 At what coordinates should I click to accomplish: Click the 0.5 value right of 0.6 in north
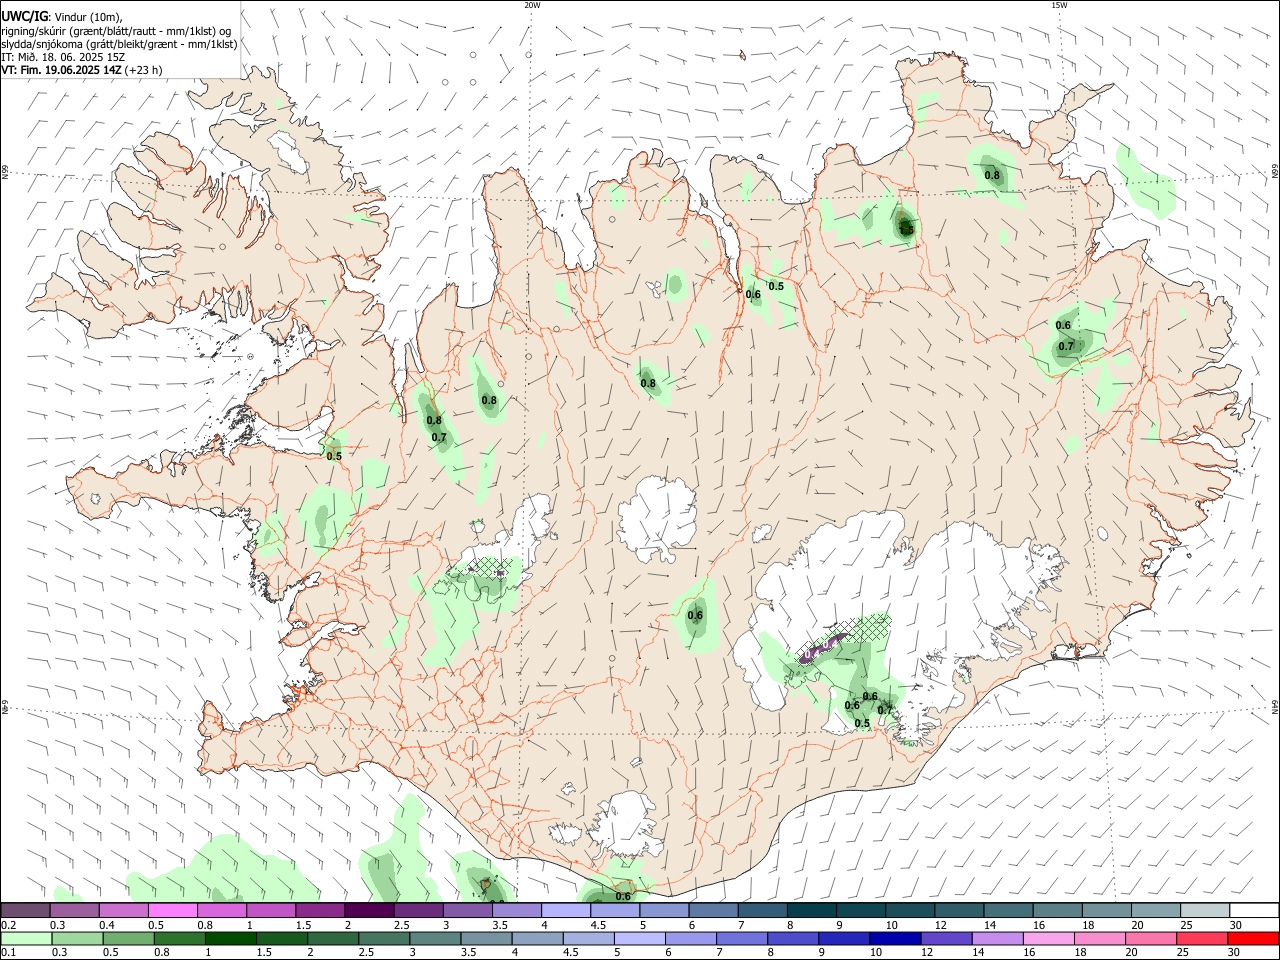pos(775,286)
